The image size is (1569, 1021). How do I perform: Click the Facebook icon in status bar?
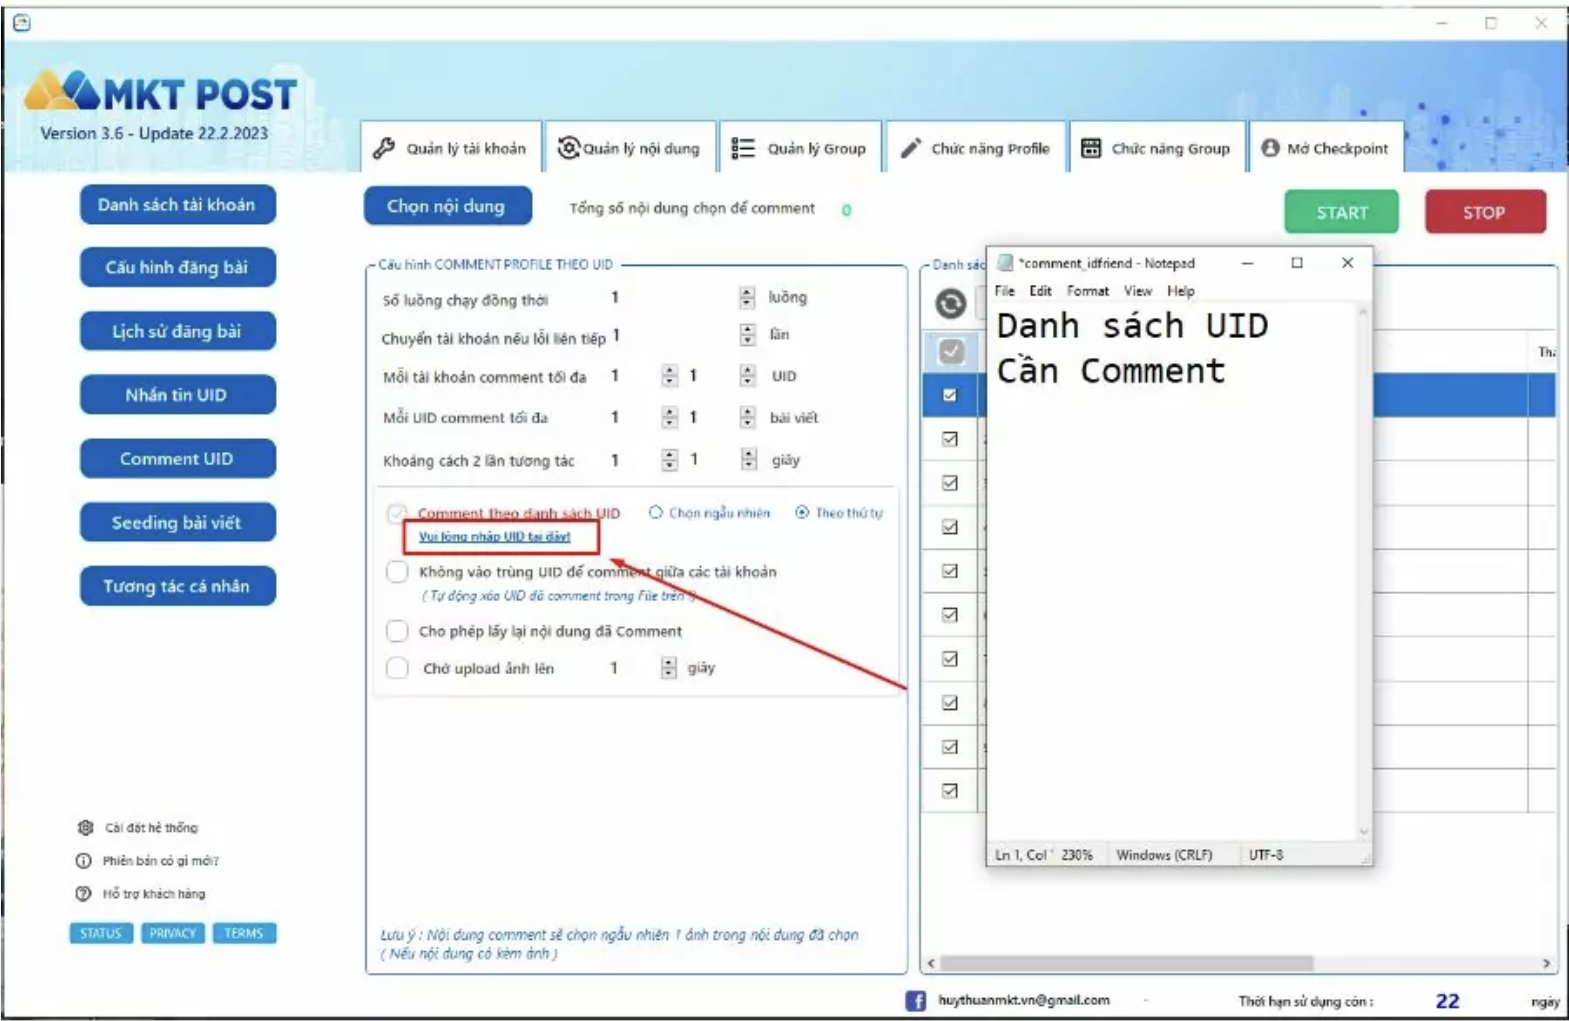click(x=915, y=1000)
